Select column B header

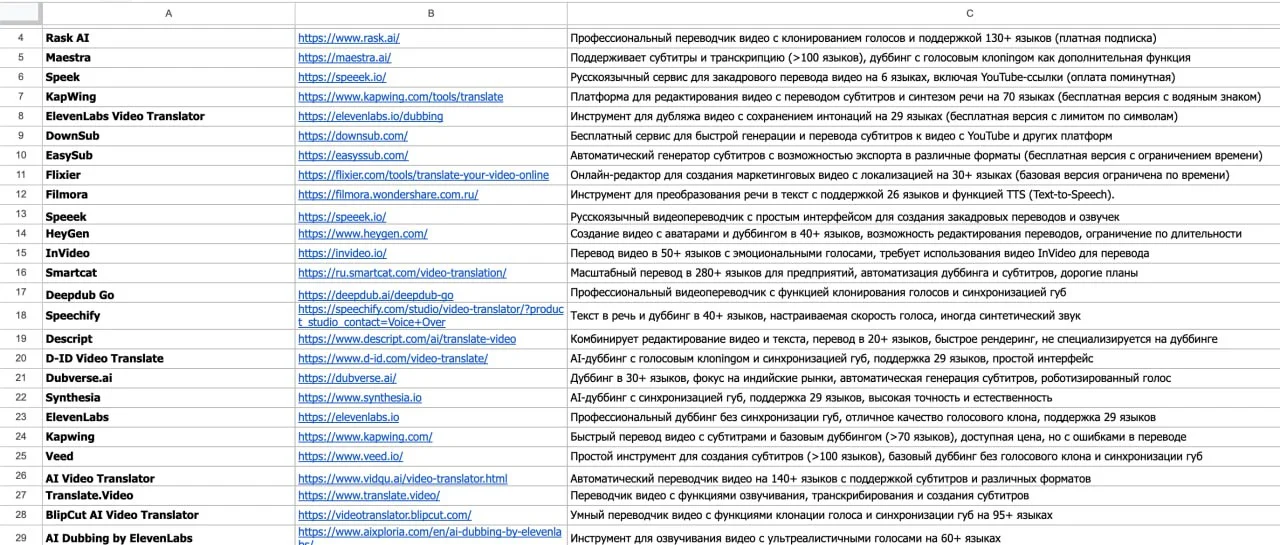tap(431, 13)
